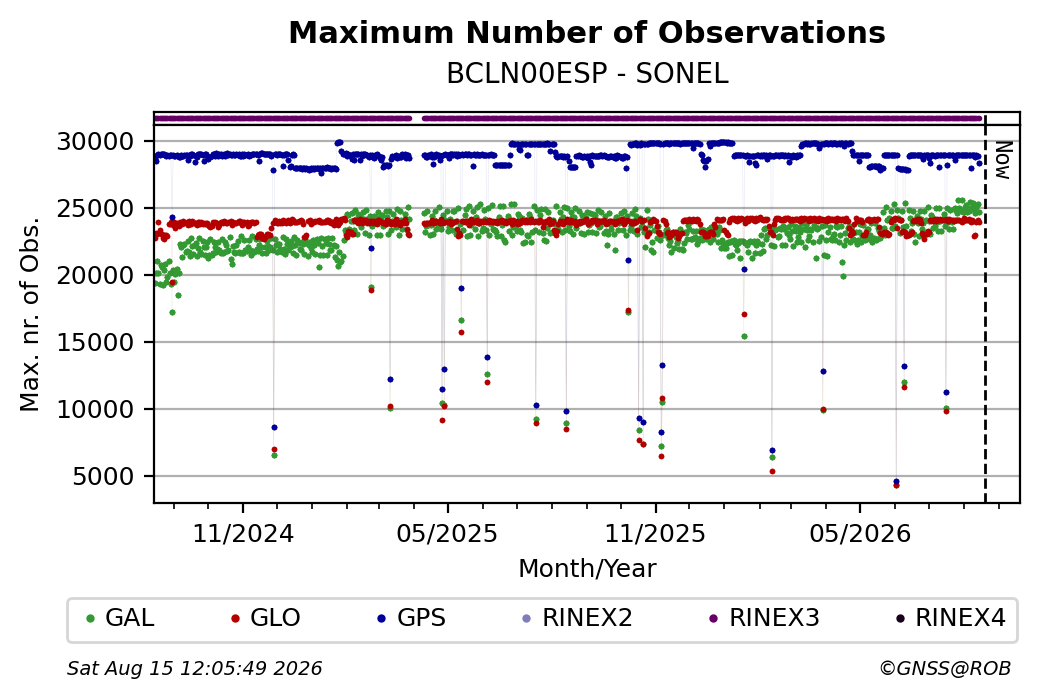The width and height of the screenshot is (1040, 699).
Task: Click the GPS blue legend marker
Action: click(381, 619)
